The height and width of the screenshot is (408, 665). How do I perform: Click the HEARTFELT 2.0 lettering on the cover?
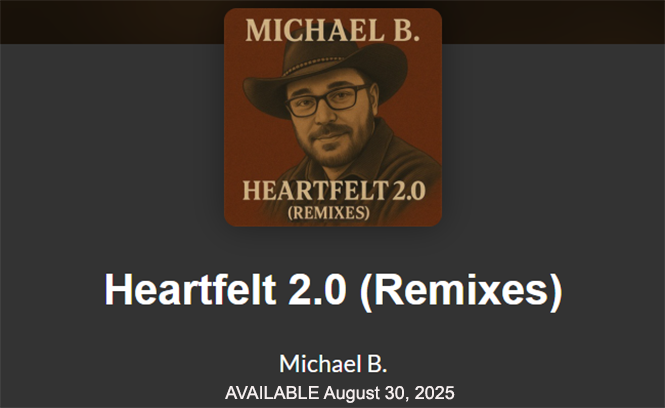coord(334,190)
